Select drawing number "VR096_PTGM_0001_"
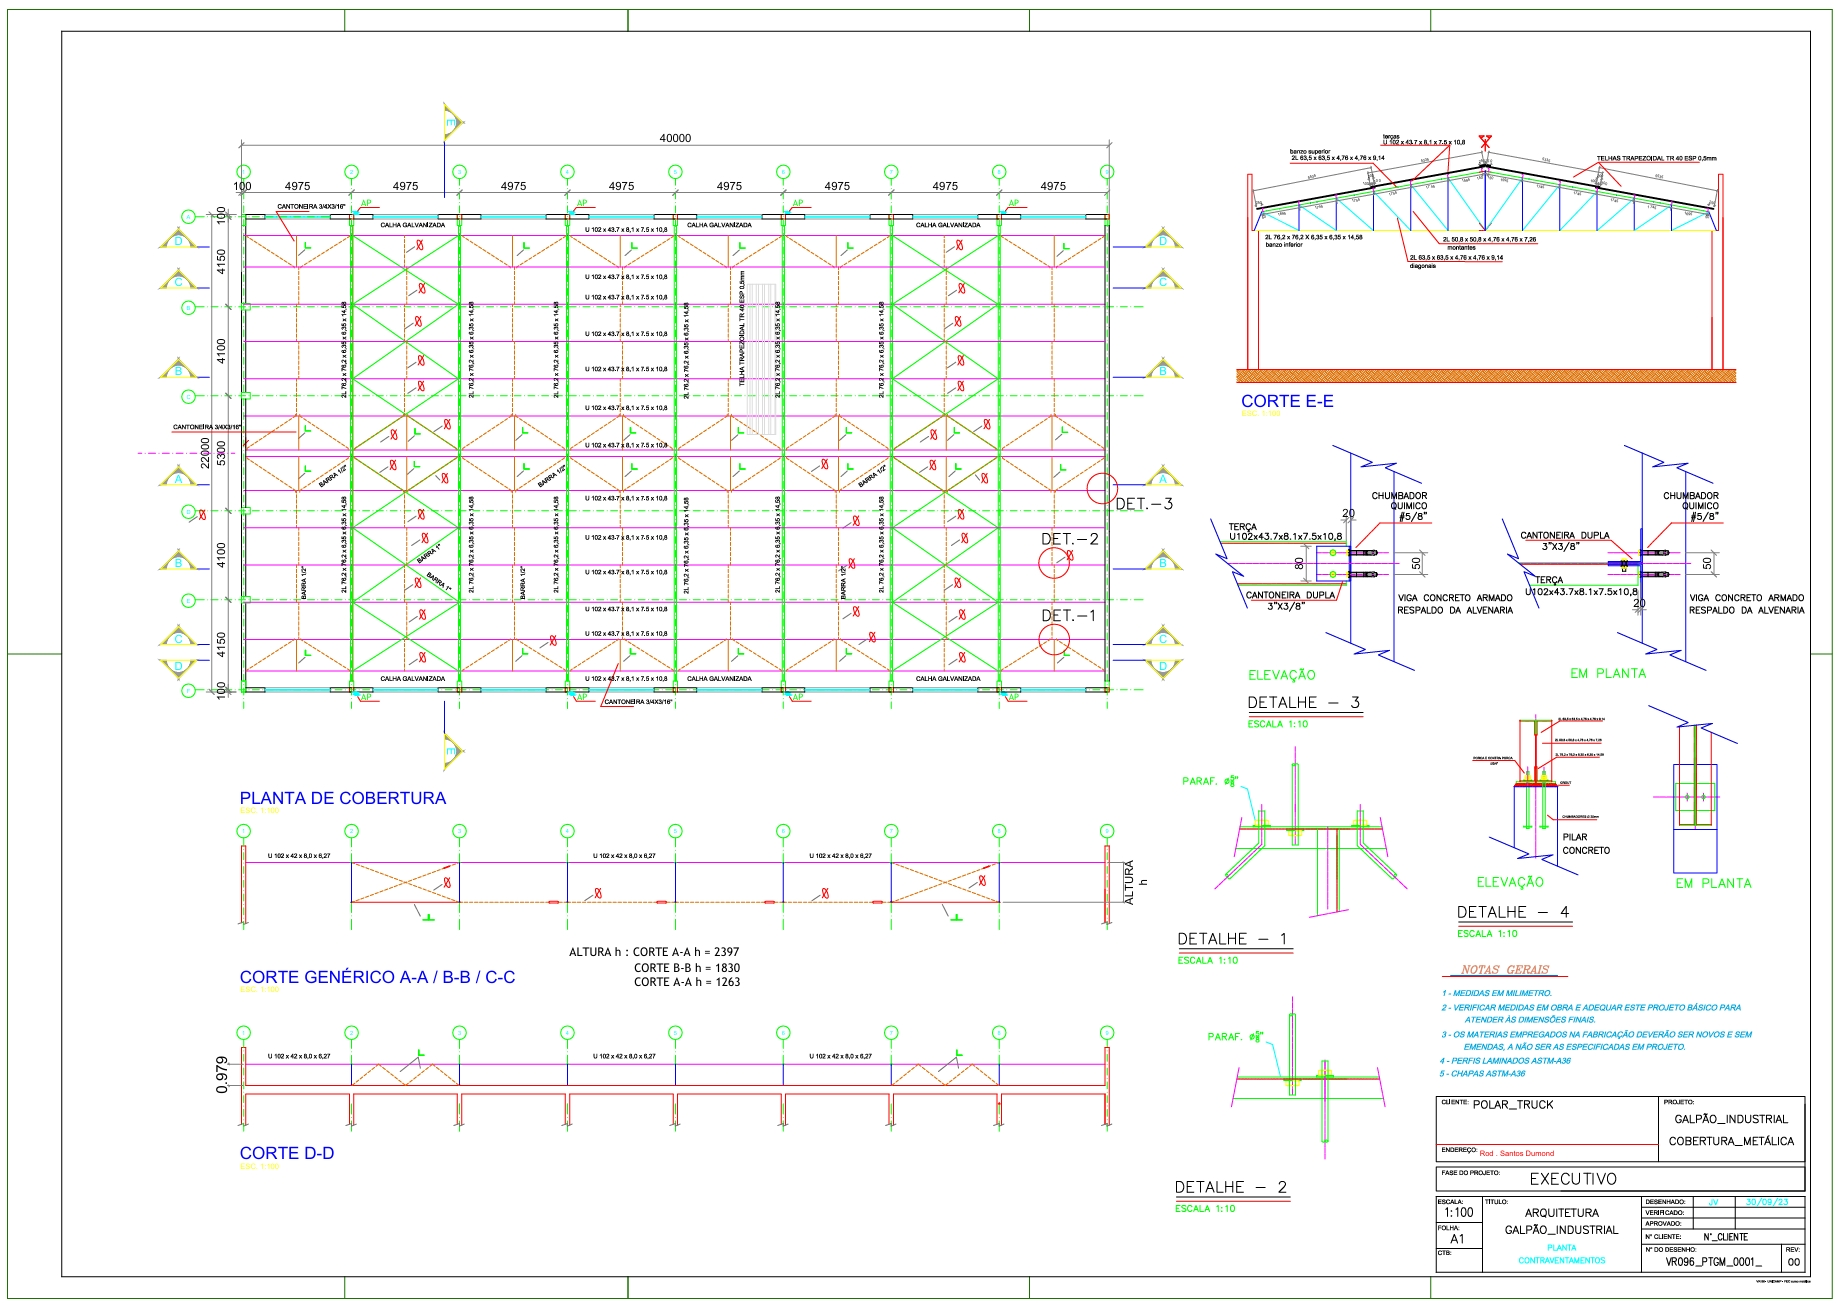 click(1713, 1262)
